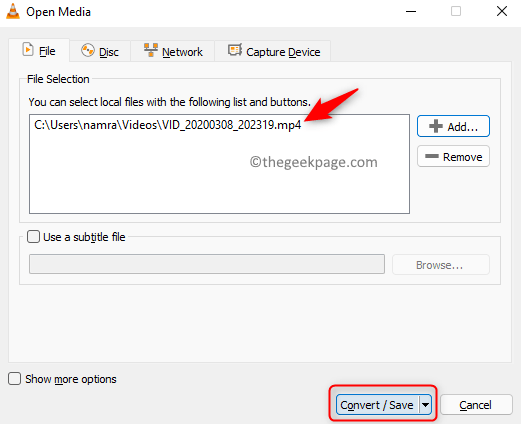The height and width of the screenshot is (424, 521).
Task: Close the Open Media dialog
Action: pos(502,12)
